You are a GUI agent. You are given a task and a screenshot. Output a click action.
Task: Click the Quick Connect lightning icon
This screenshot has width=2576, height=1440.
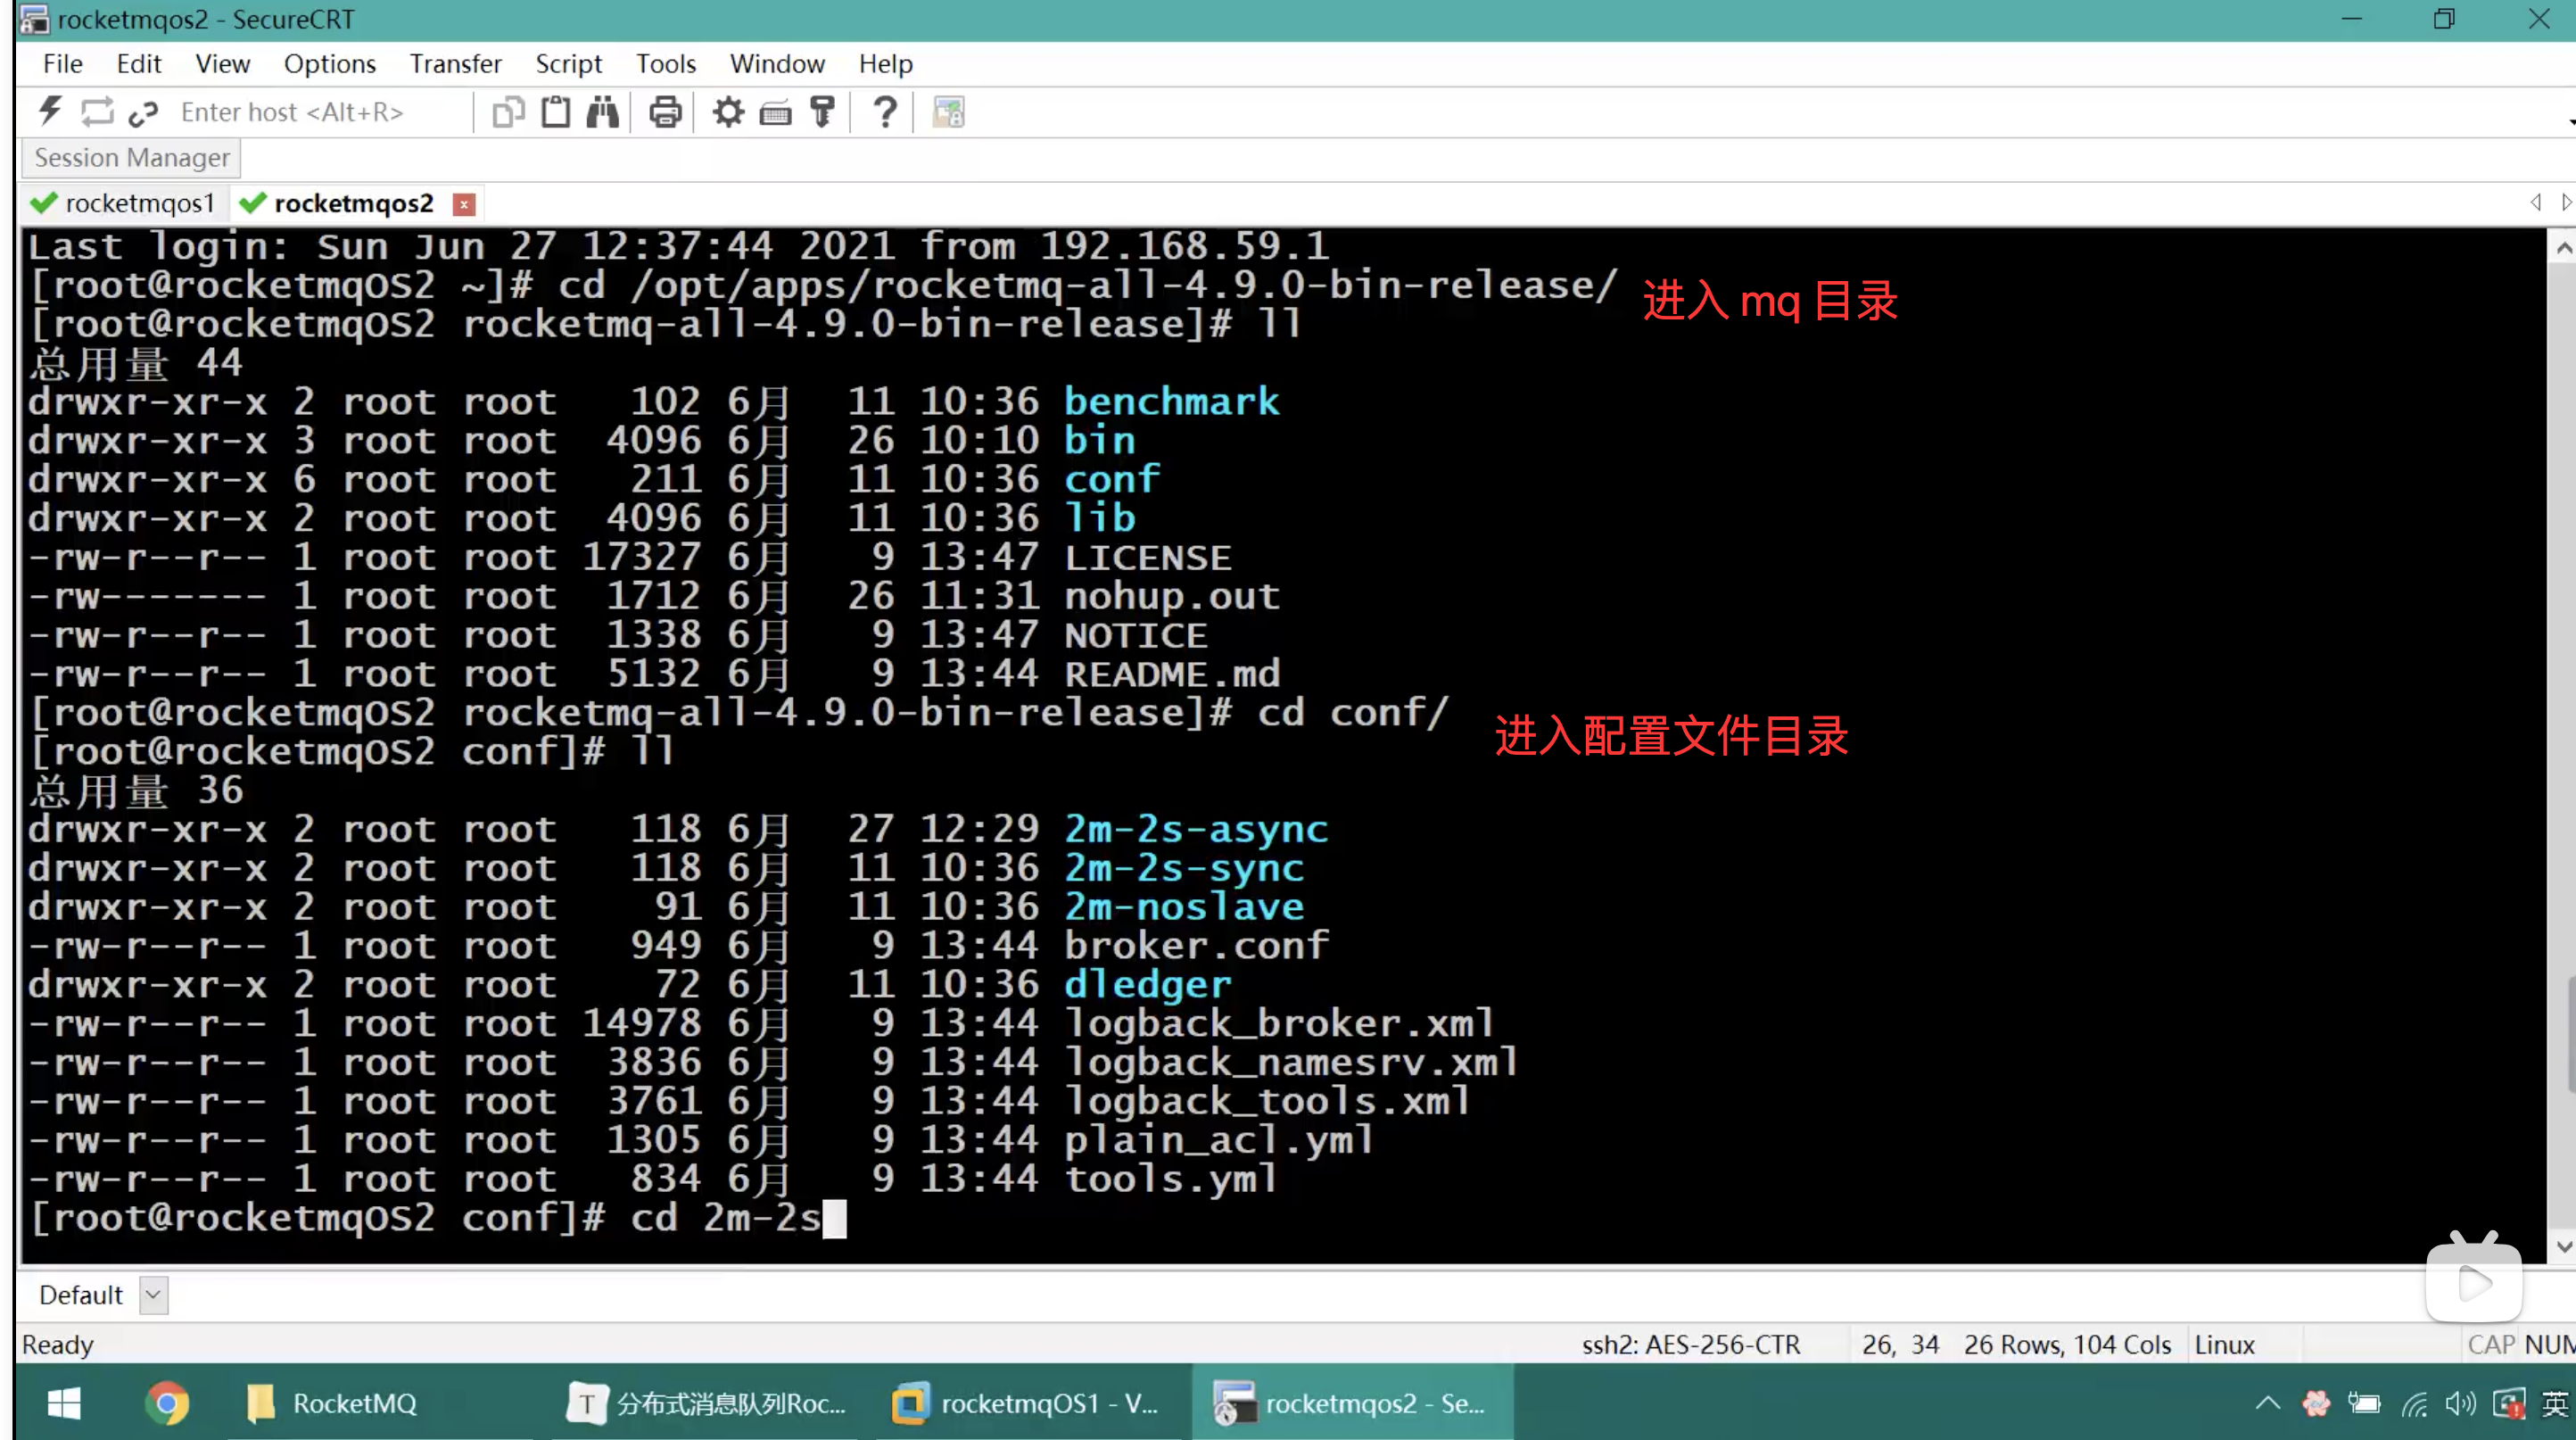(x=50, y=111)
